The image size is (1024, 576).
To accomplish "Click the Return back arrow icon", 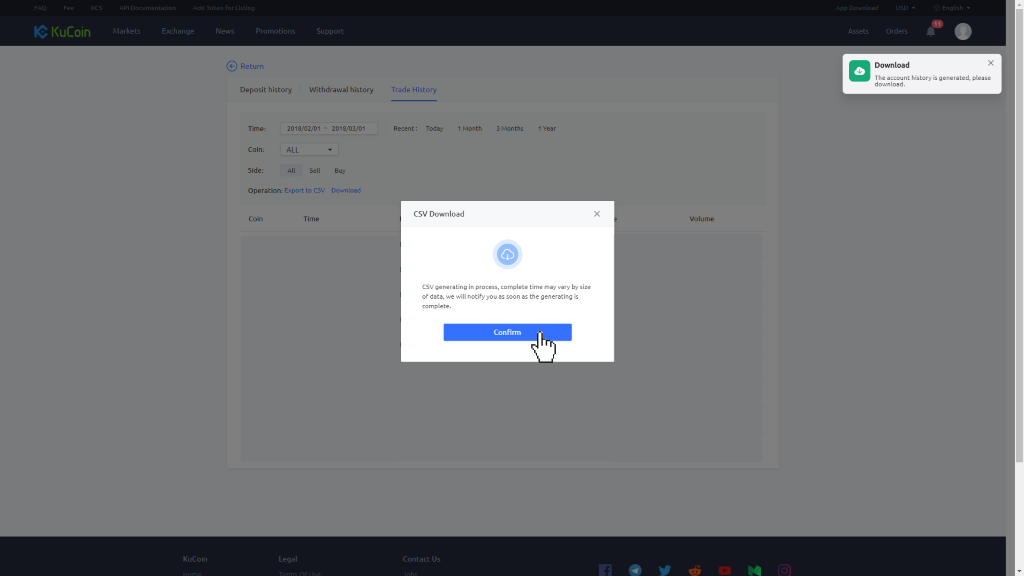I will coord(232,66).
